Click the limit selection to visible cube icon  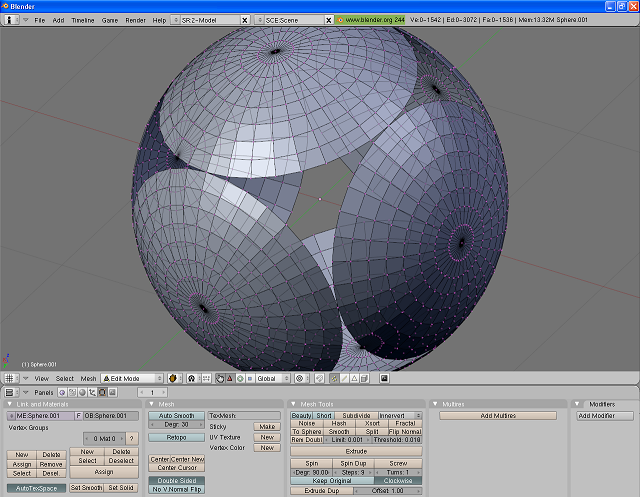click(364, 378)
